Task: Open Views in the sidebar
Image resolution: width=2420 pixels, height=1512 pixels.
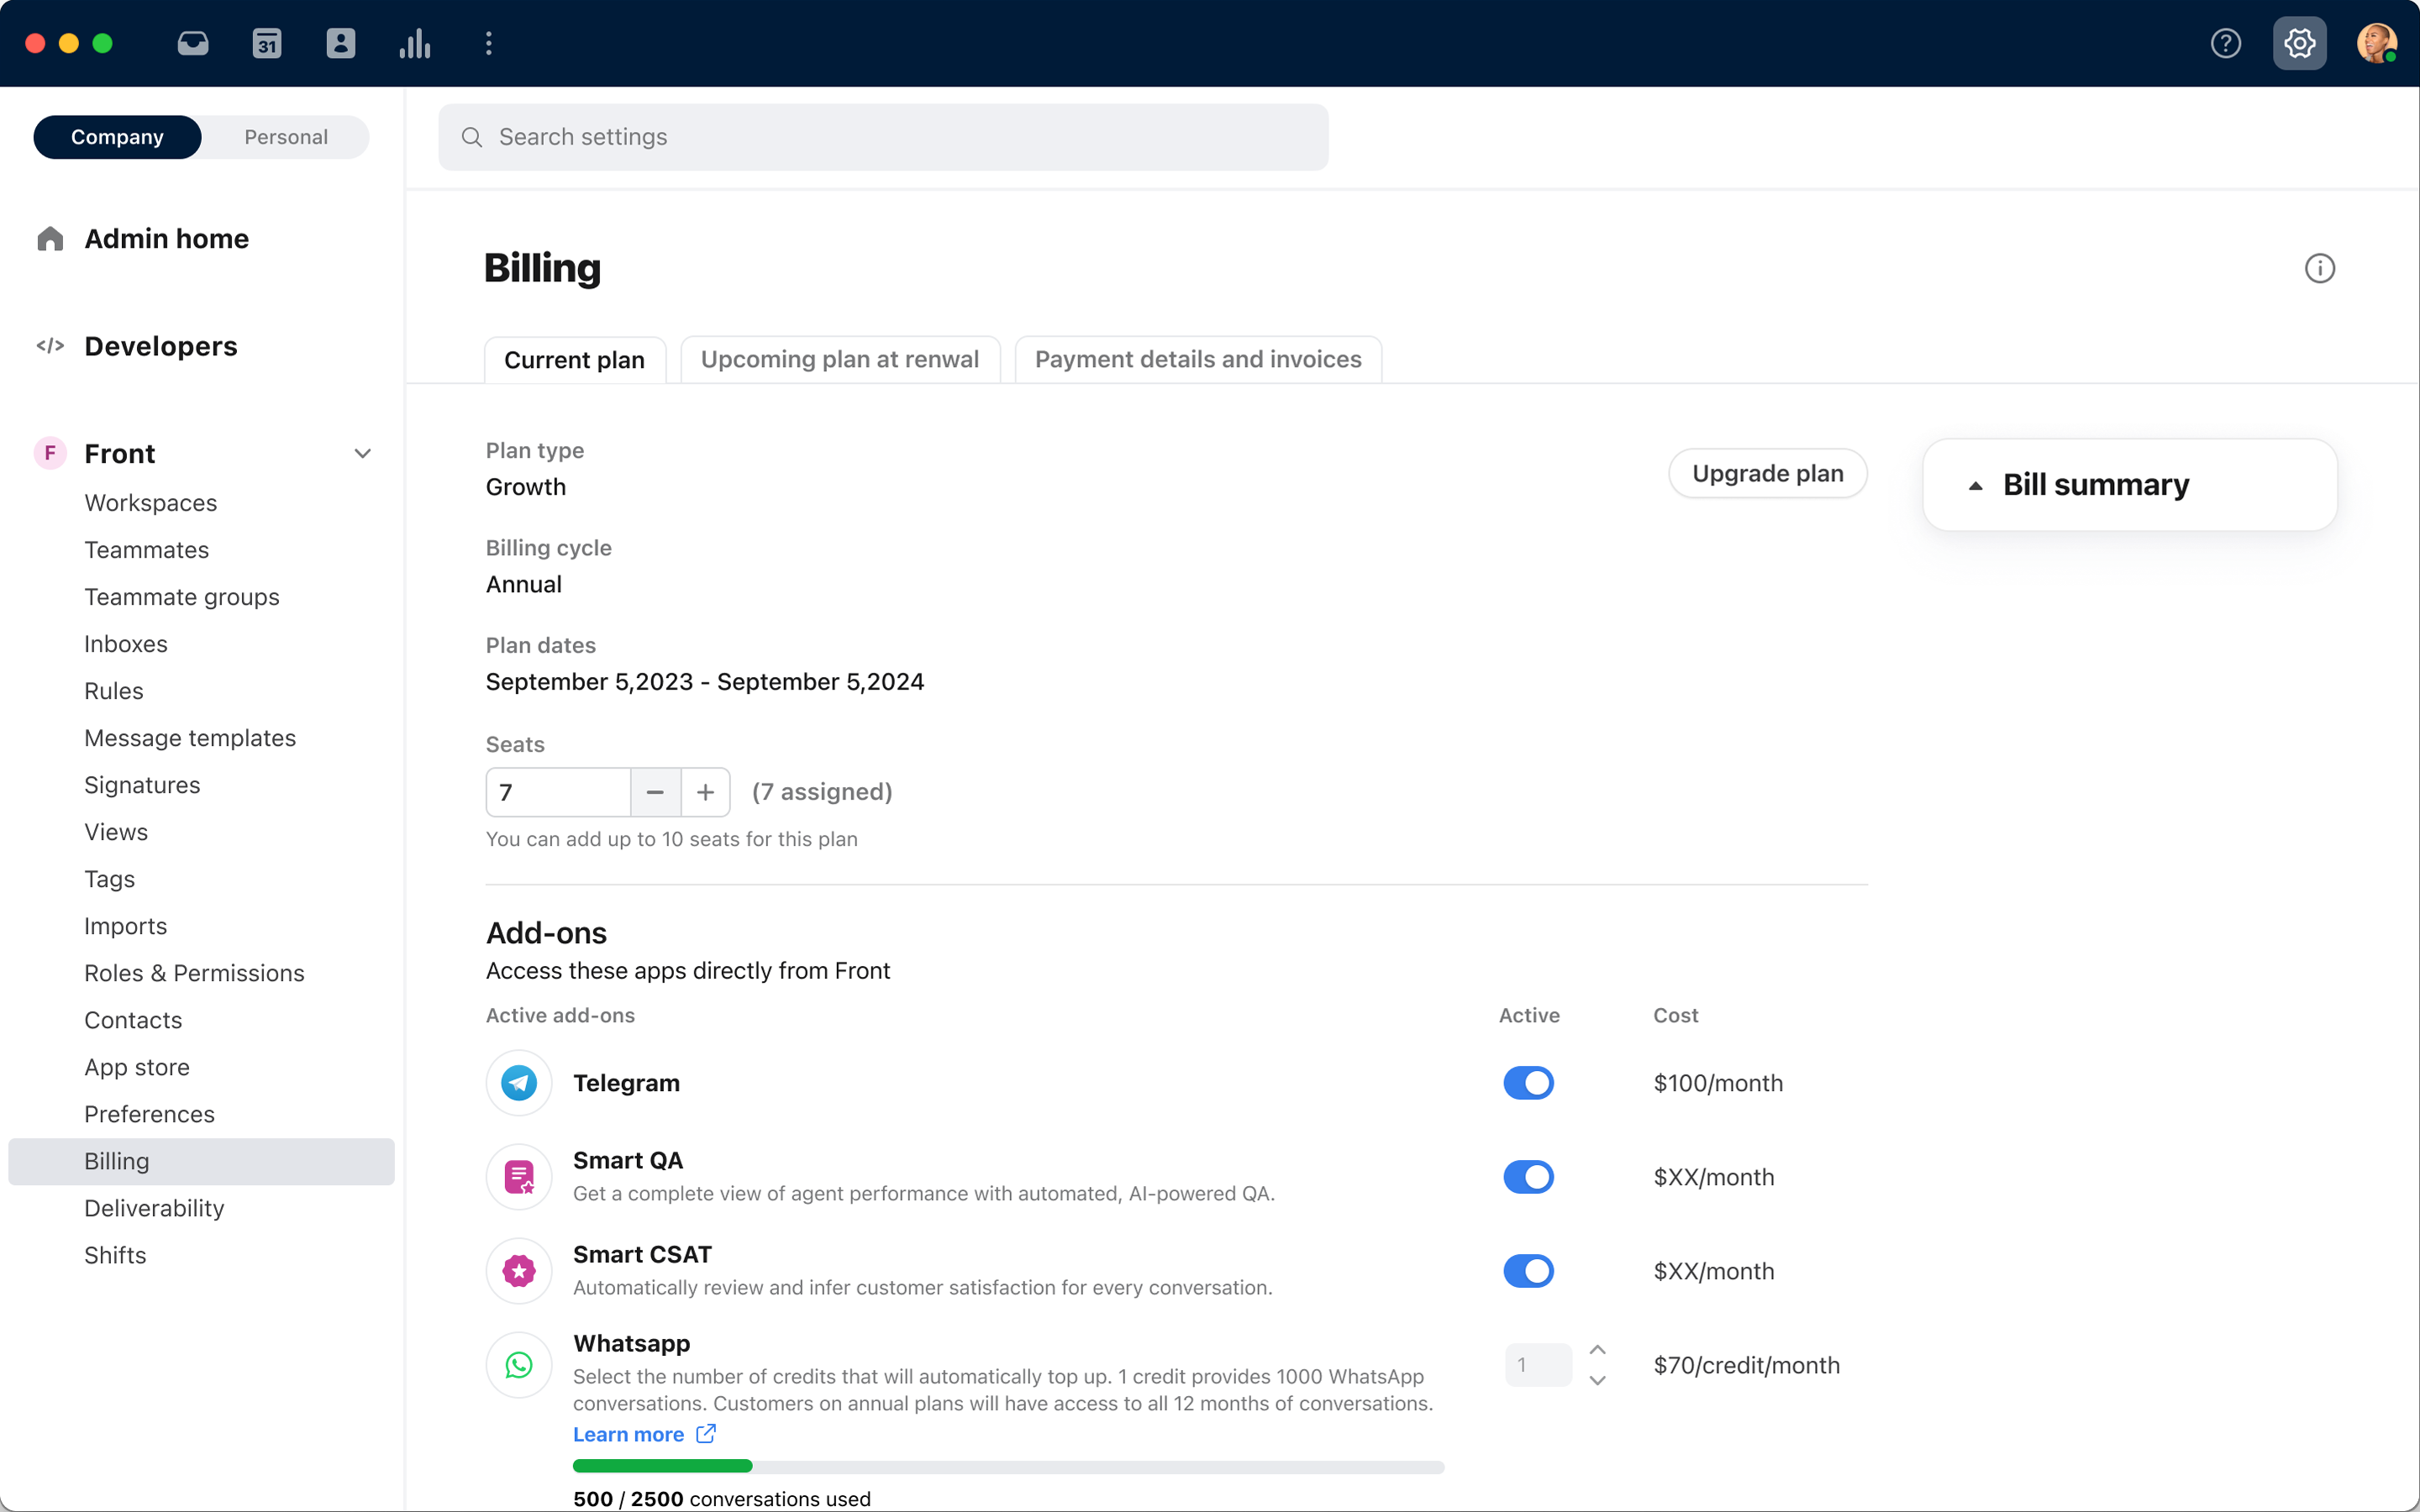Action: click(x=116, y=832)
